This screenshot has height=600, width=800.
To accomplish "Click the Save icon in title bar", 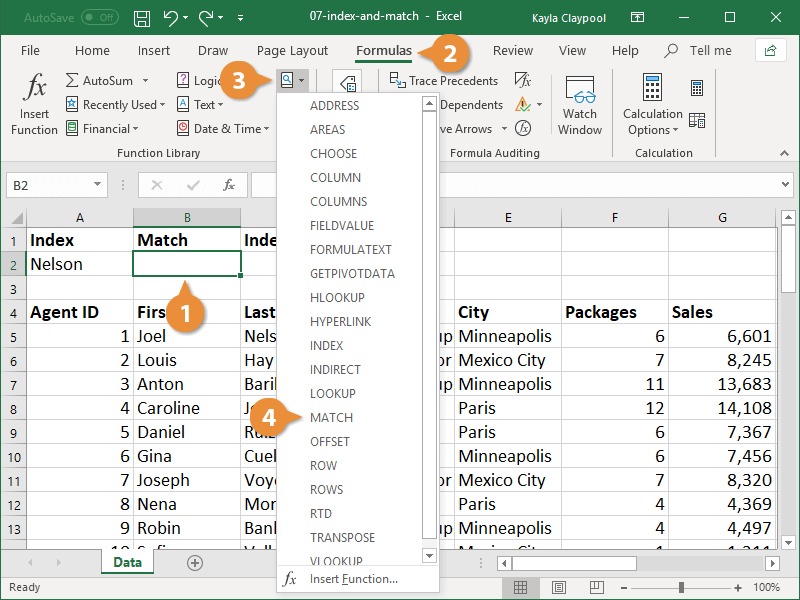I will (x=142, y=18).
